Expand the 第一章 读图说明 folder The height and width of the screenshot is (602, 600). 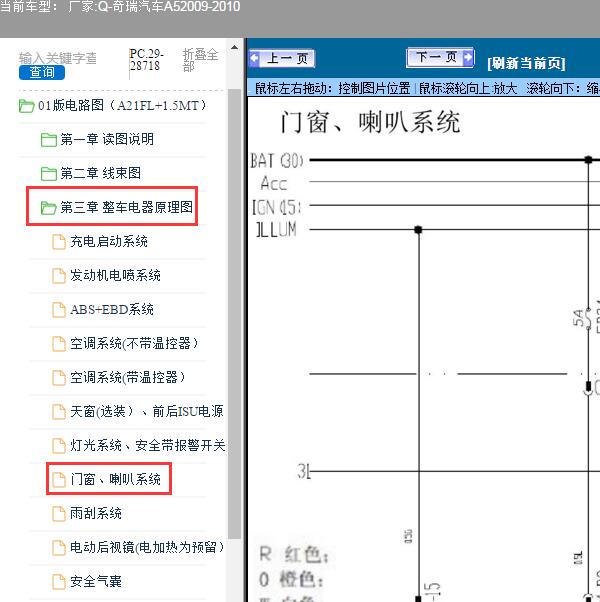tap(107, 139)
